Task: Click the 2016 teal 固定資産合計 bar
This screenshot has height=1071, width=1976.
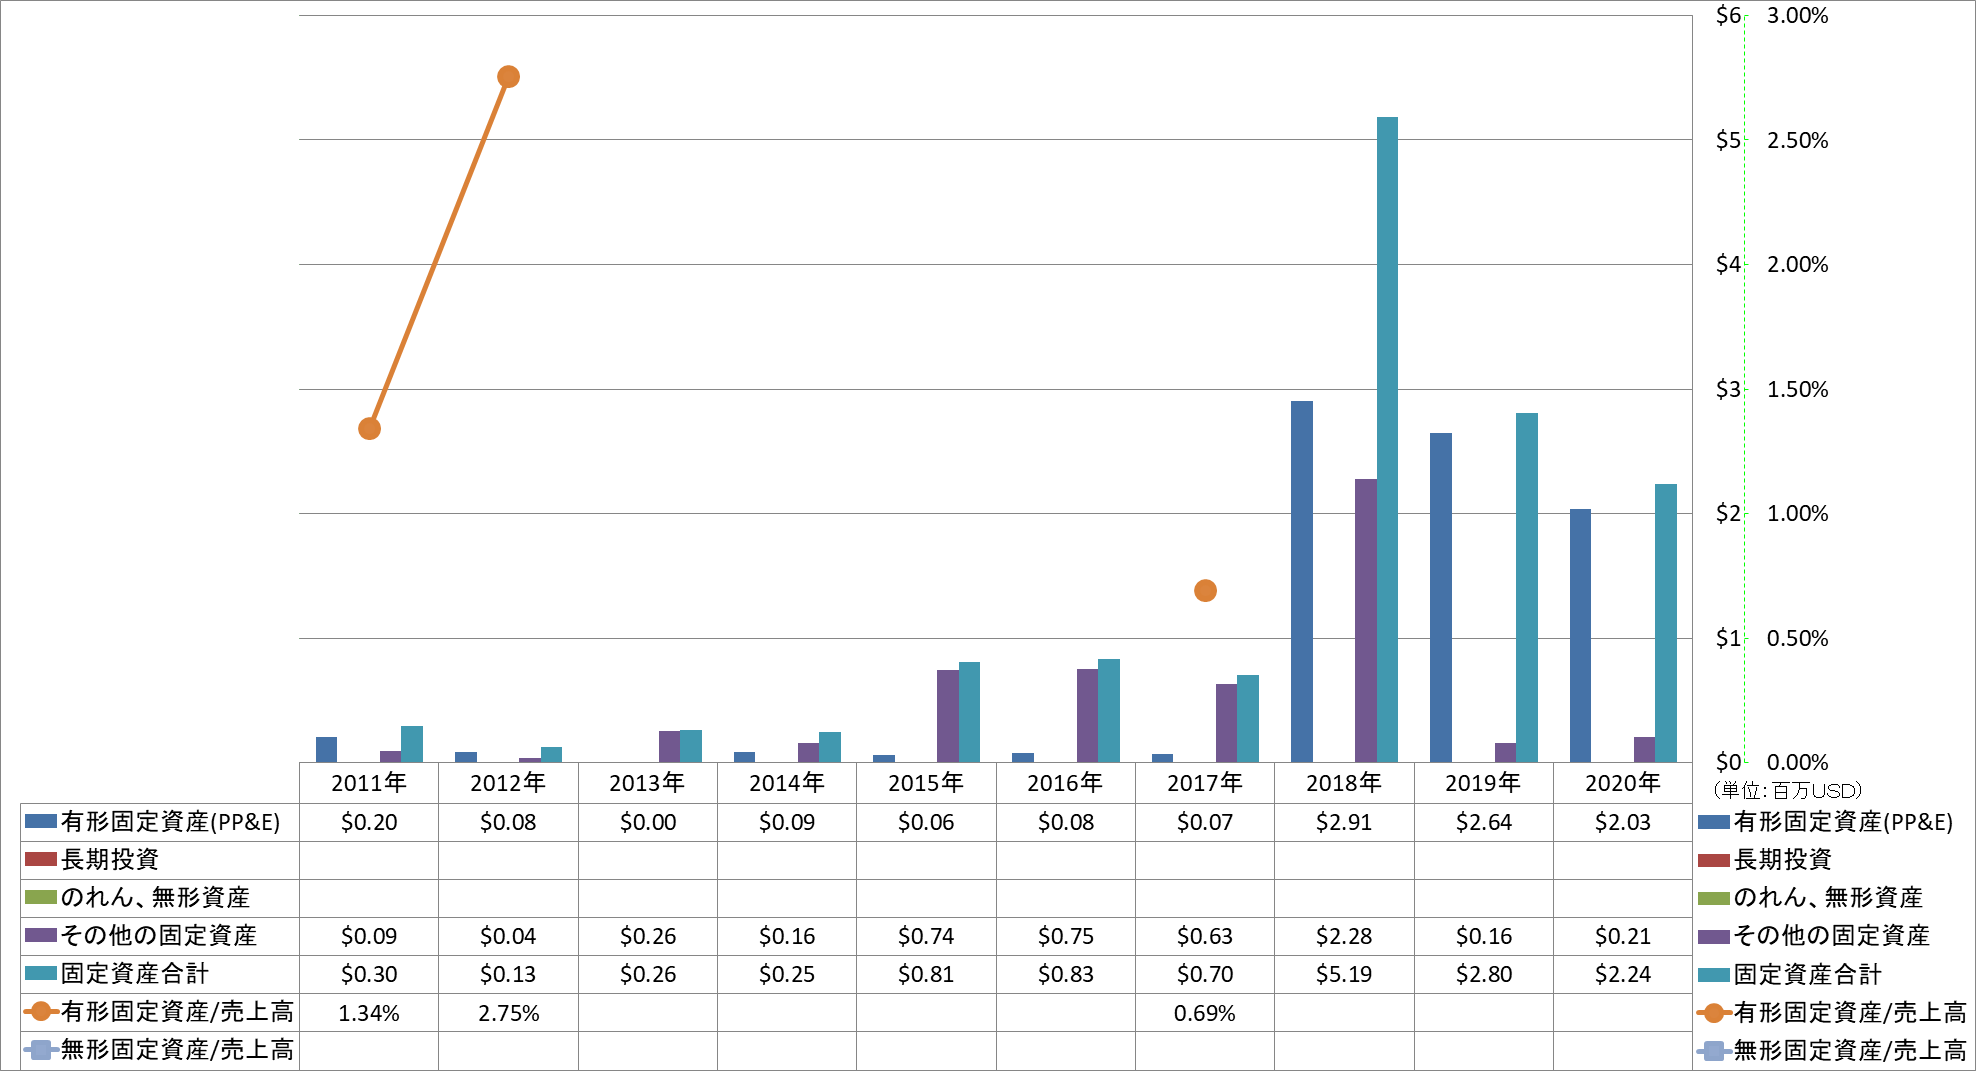Action: click(x=1108, y=710)
